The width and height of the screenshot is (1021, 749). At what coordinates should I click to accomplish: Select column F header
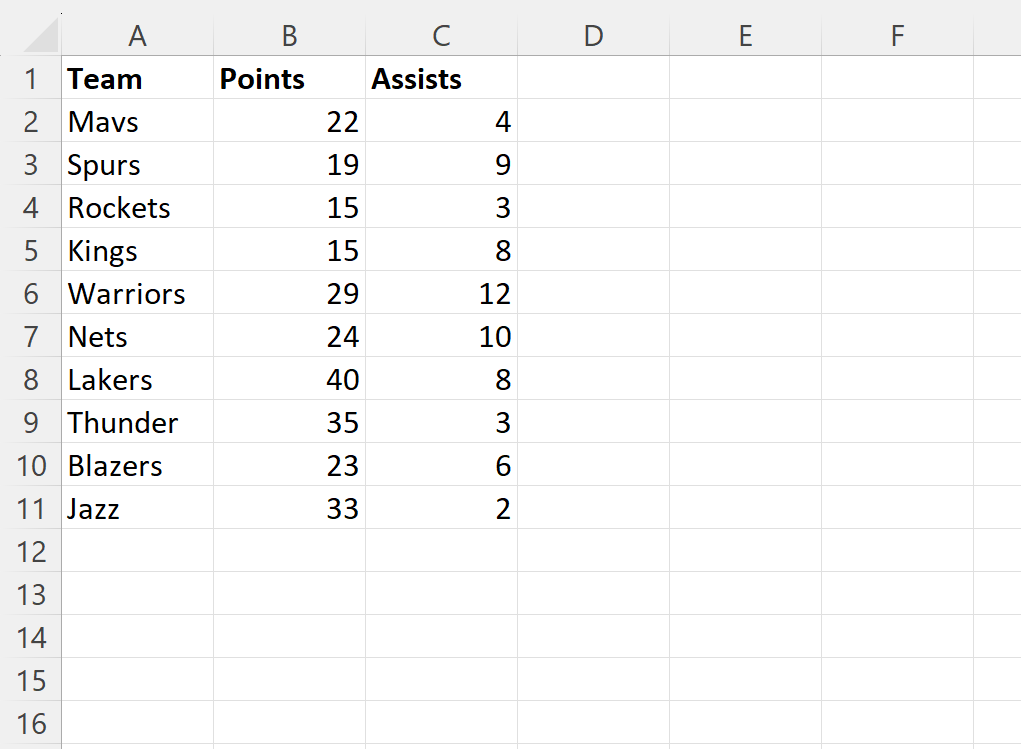pos(897,36)
